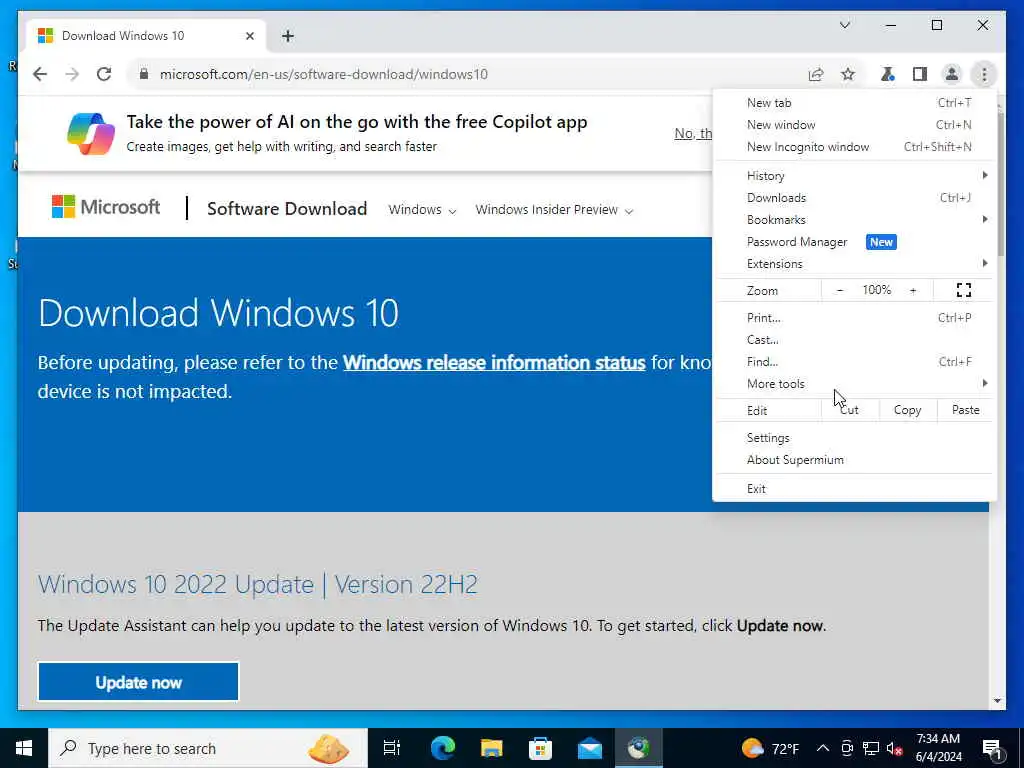Click the weather 72°F widget
Image resolution: width=1024 pixels, height=768 pixels.
pos(770,748)
